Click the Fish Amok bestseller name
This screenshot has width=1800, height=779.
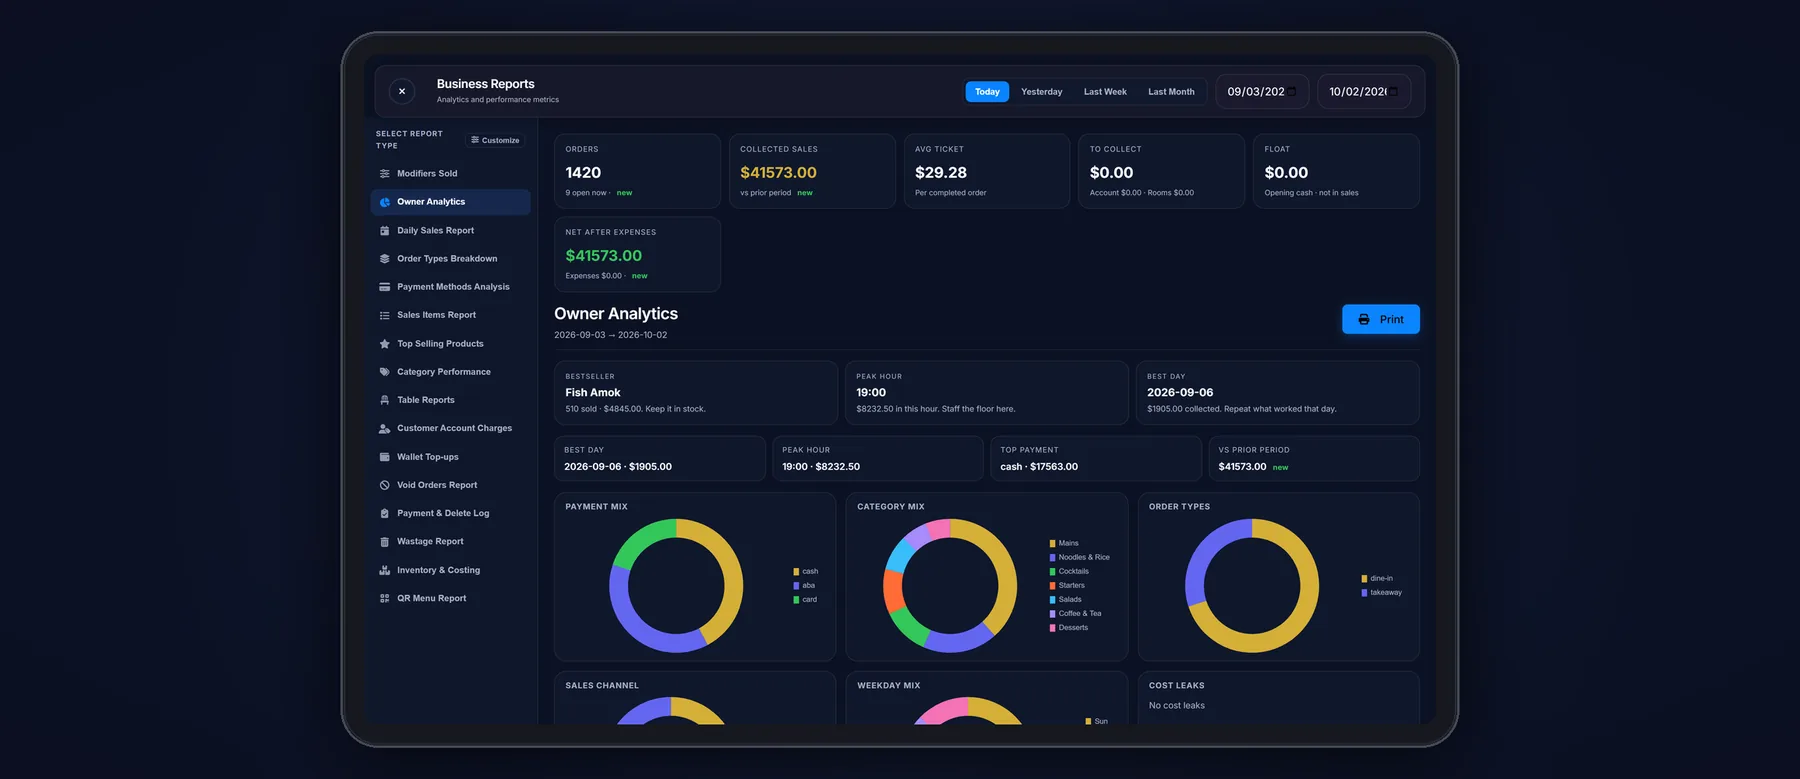coord(593,393)
